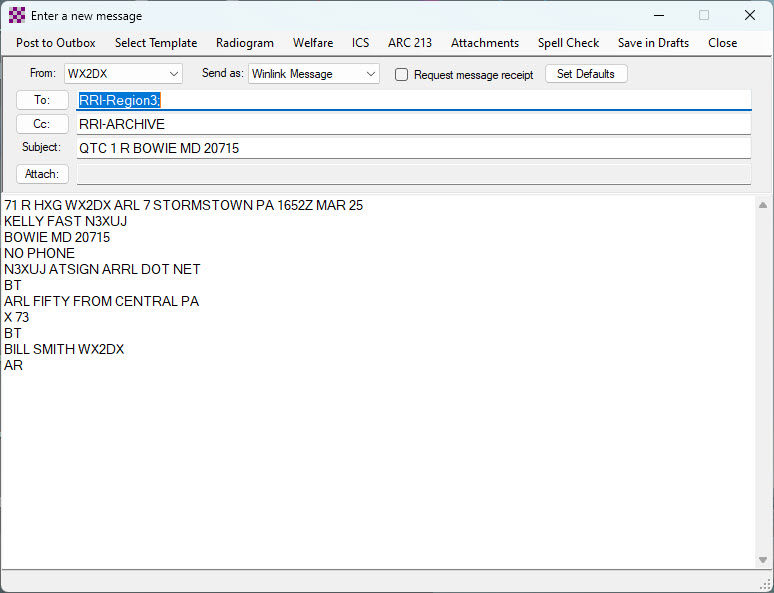This screenshot has width=774, height=593.
Task: Click the Cc field containing RRI-ARCHIVE
Action: (413, 124)
